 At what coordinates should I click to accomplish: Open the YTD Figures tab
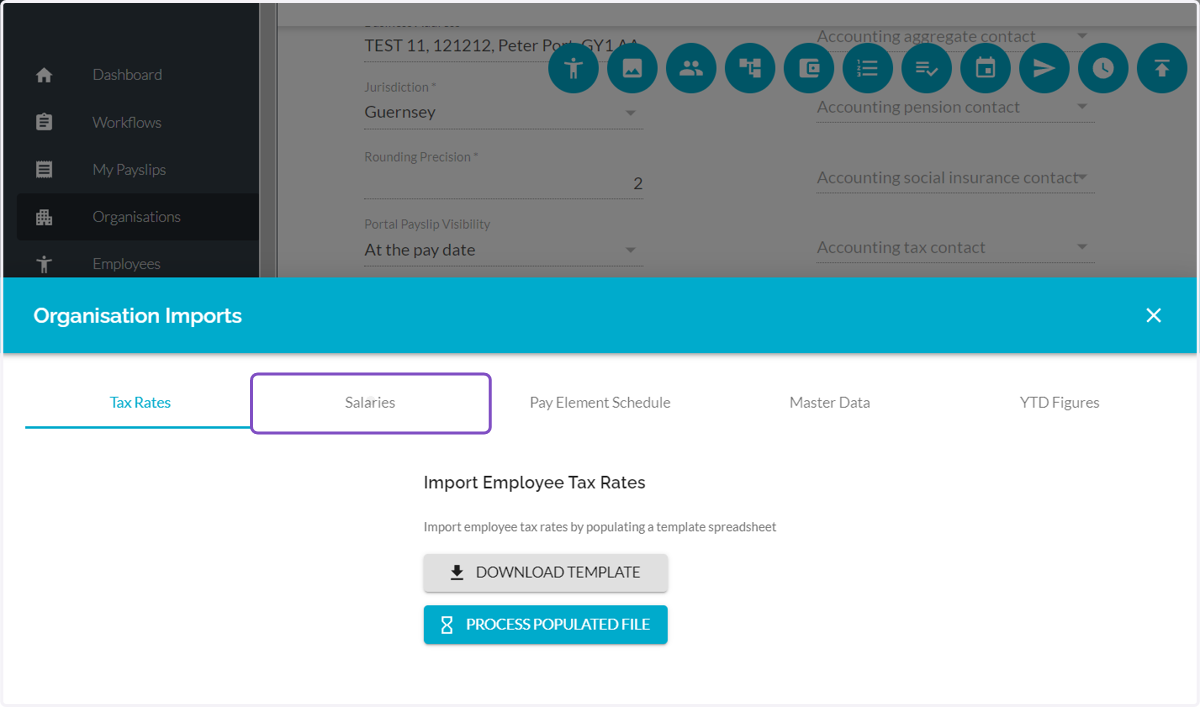1060,403
